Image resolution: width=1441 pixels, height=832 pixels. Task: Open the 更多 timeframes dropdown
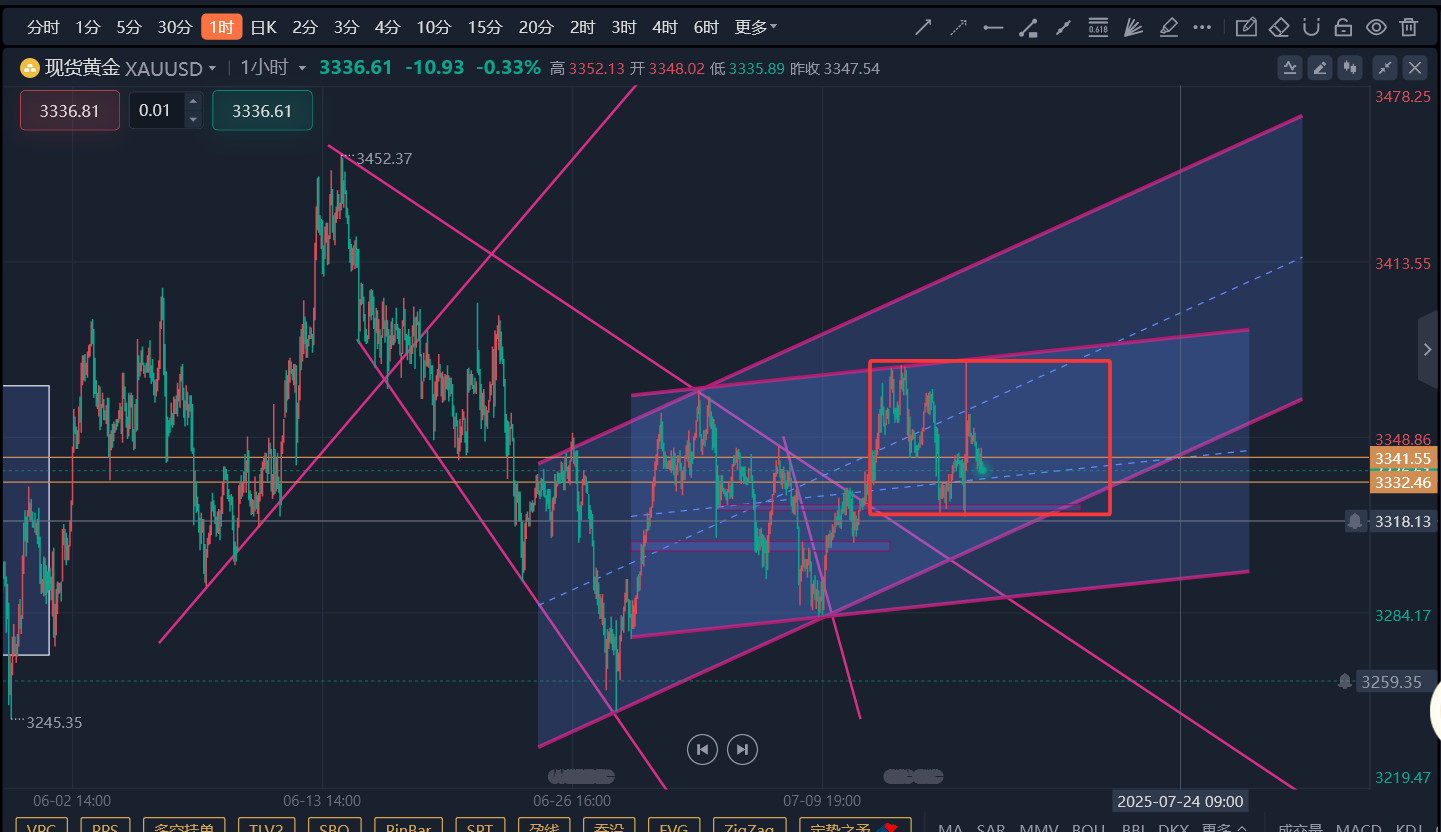tap(756, 27)
